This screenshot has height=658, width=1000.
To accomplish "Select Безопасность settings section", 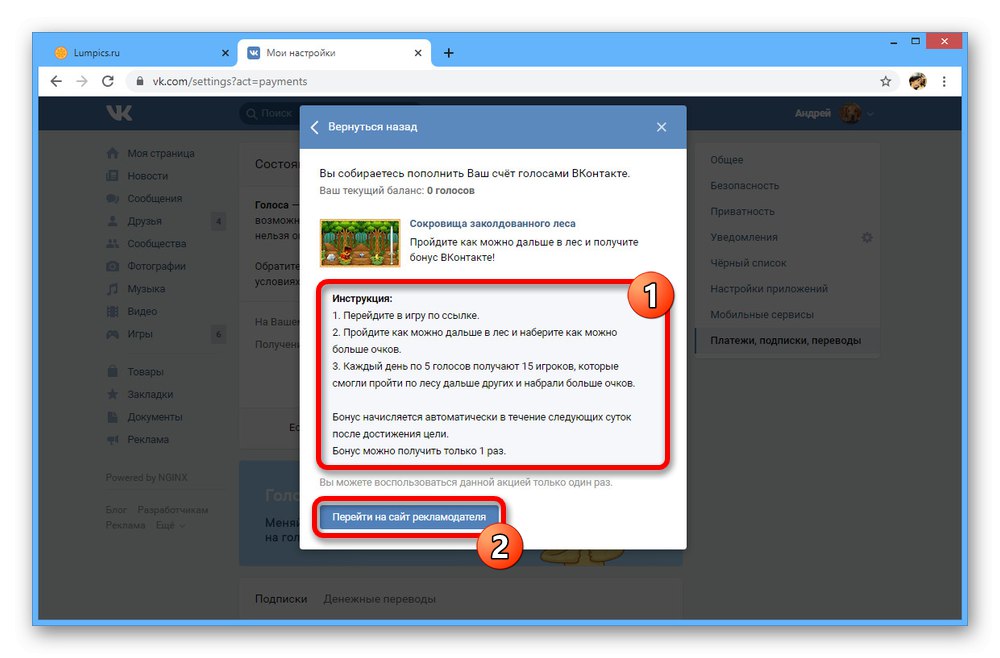I will point(744,186).
